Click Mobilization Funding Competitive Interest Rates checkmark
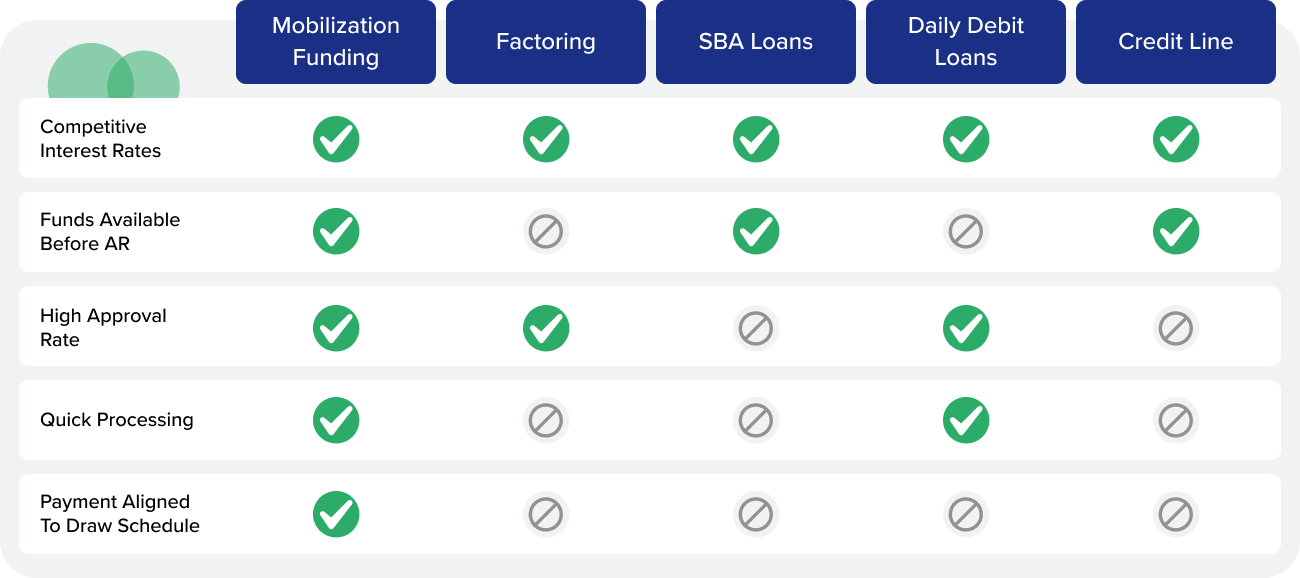This screenshot has width=1300, height=578. click(336, 139)
